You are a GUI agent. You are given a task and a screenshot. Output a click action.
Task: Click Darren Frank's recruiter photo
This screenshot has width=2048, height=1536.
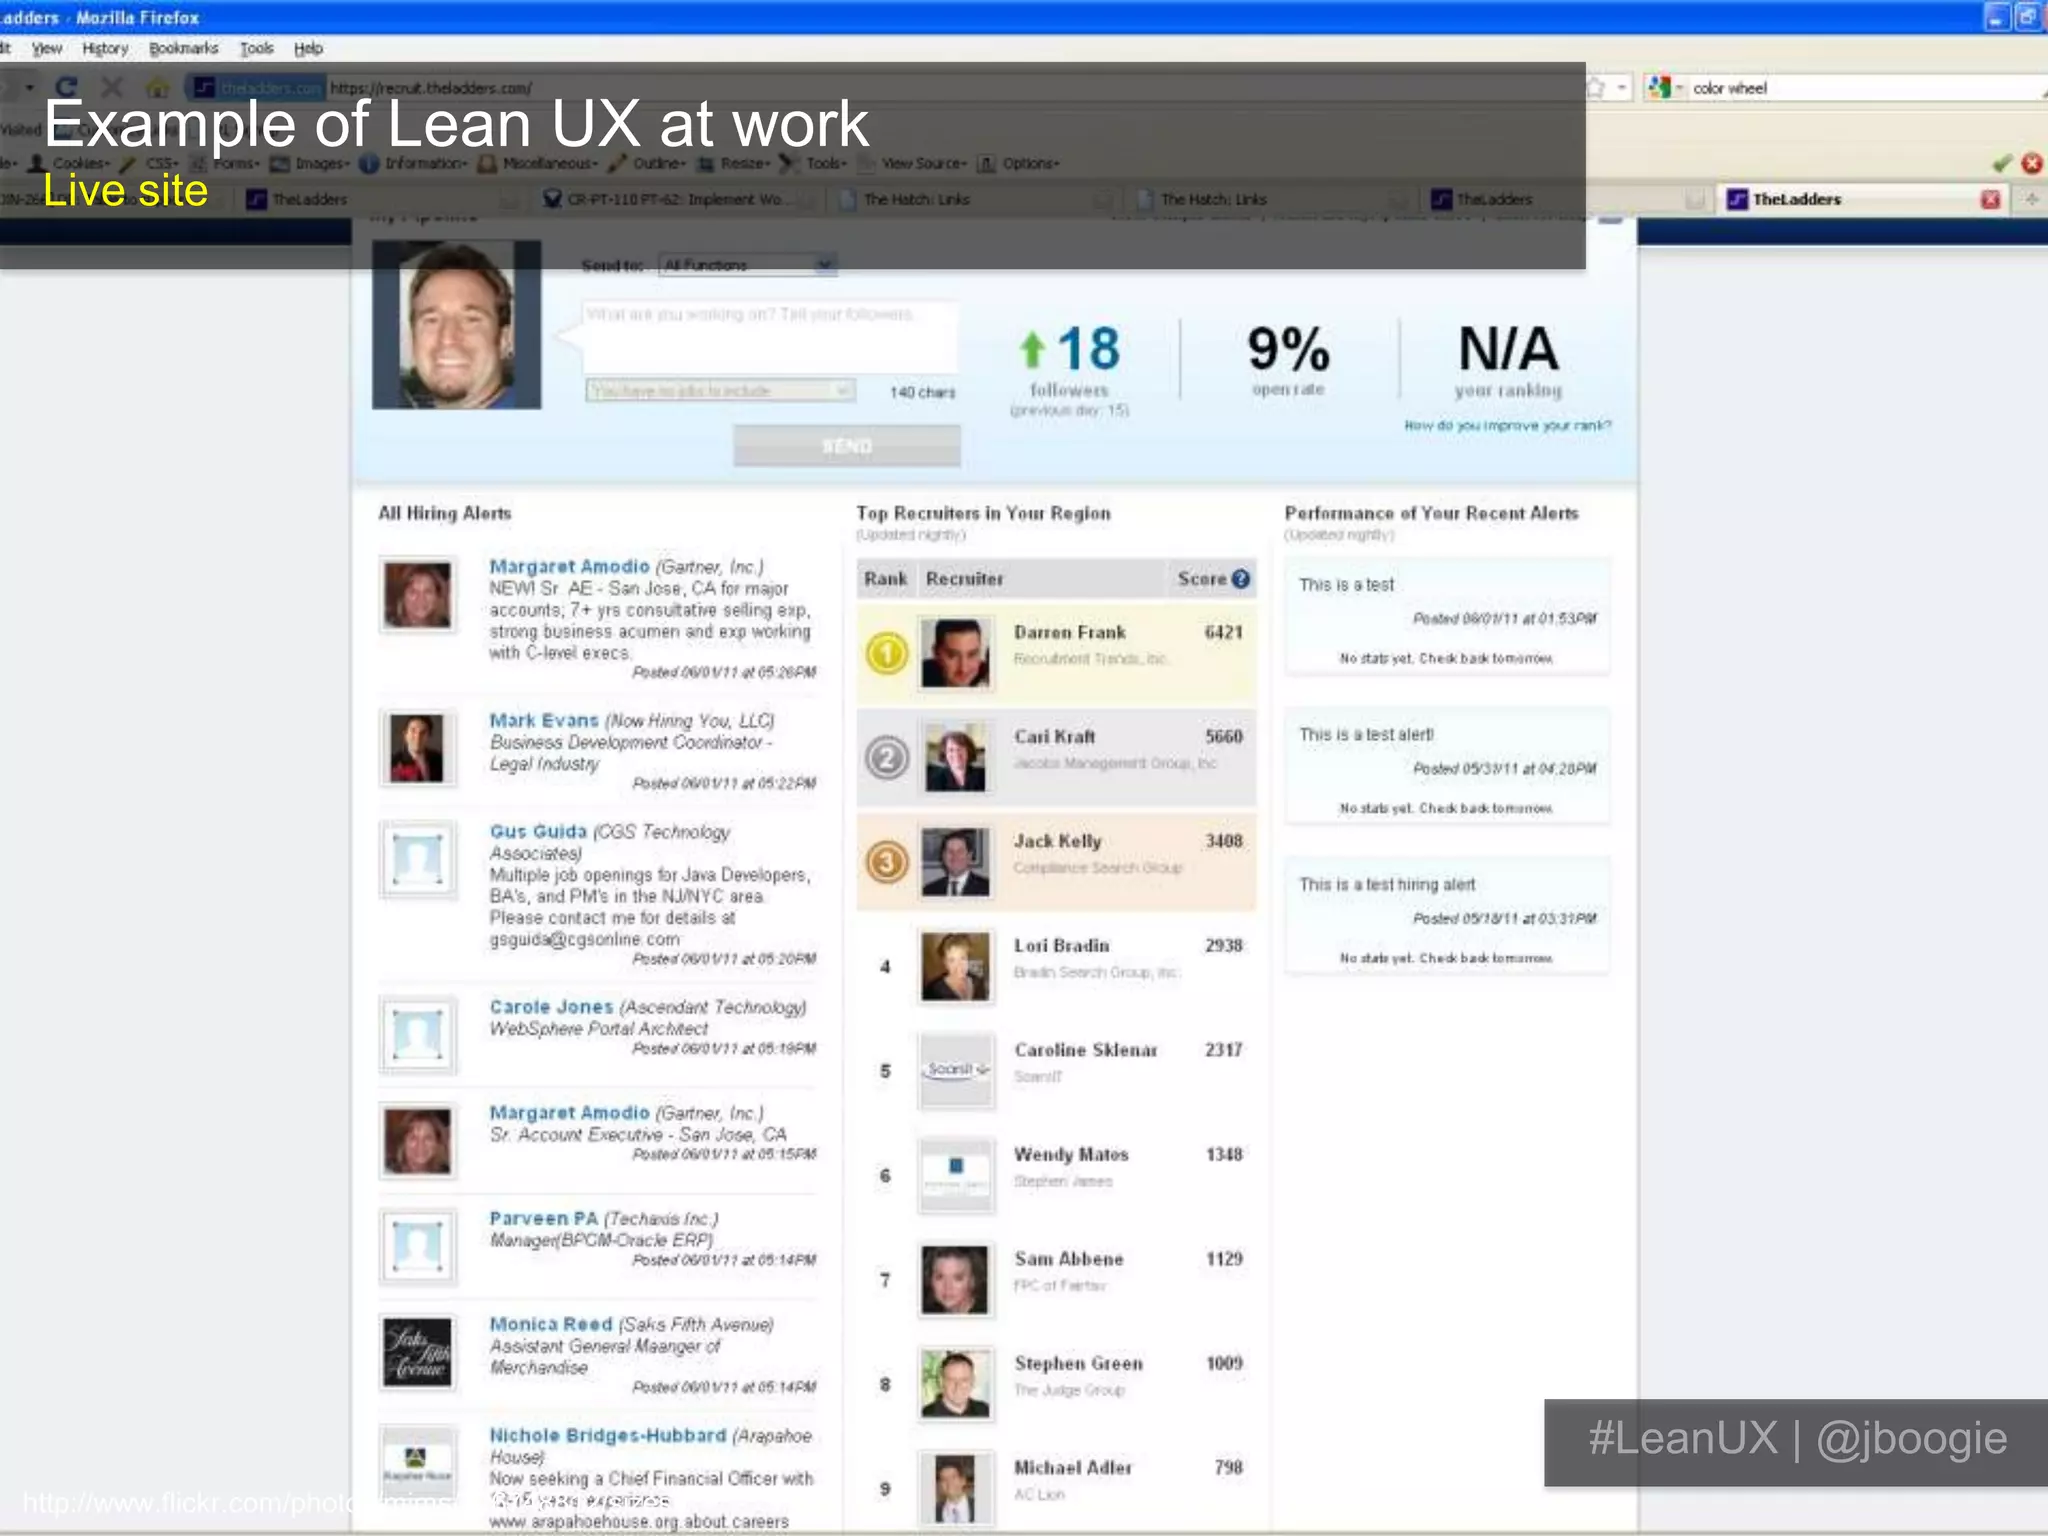956,653
